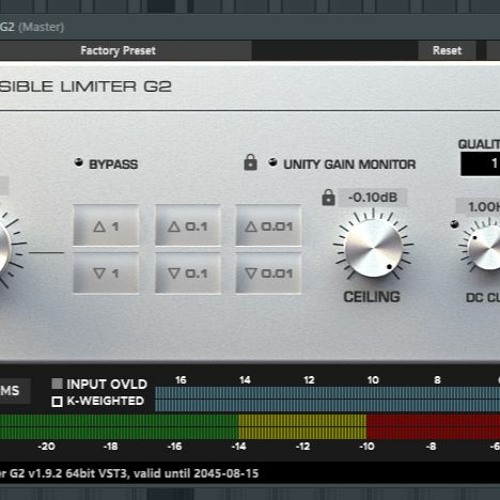Decrease threshold with down-triangle 1 button

point(106,273)
